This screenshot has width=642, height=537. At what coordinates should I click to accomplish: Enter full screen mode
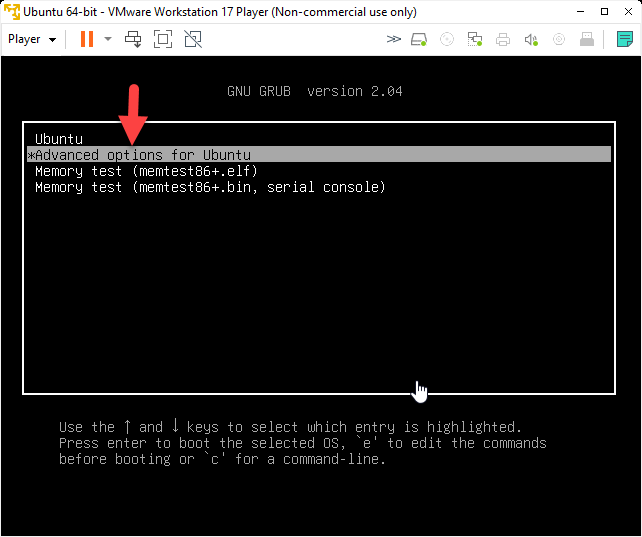(163, 39)
